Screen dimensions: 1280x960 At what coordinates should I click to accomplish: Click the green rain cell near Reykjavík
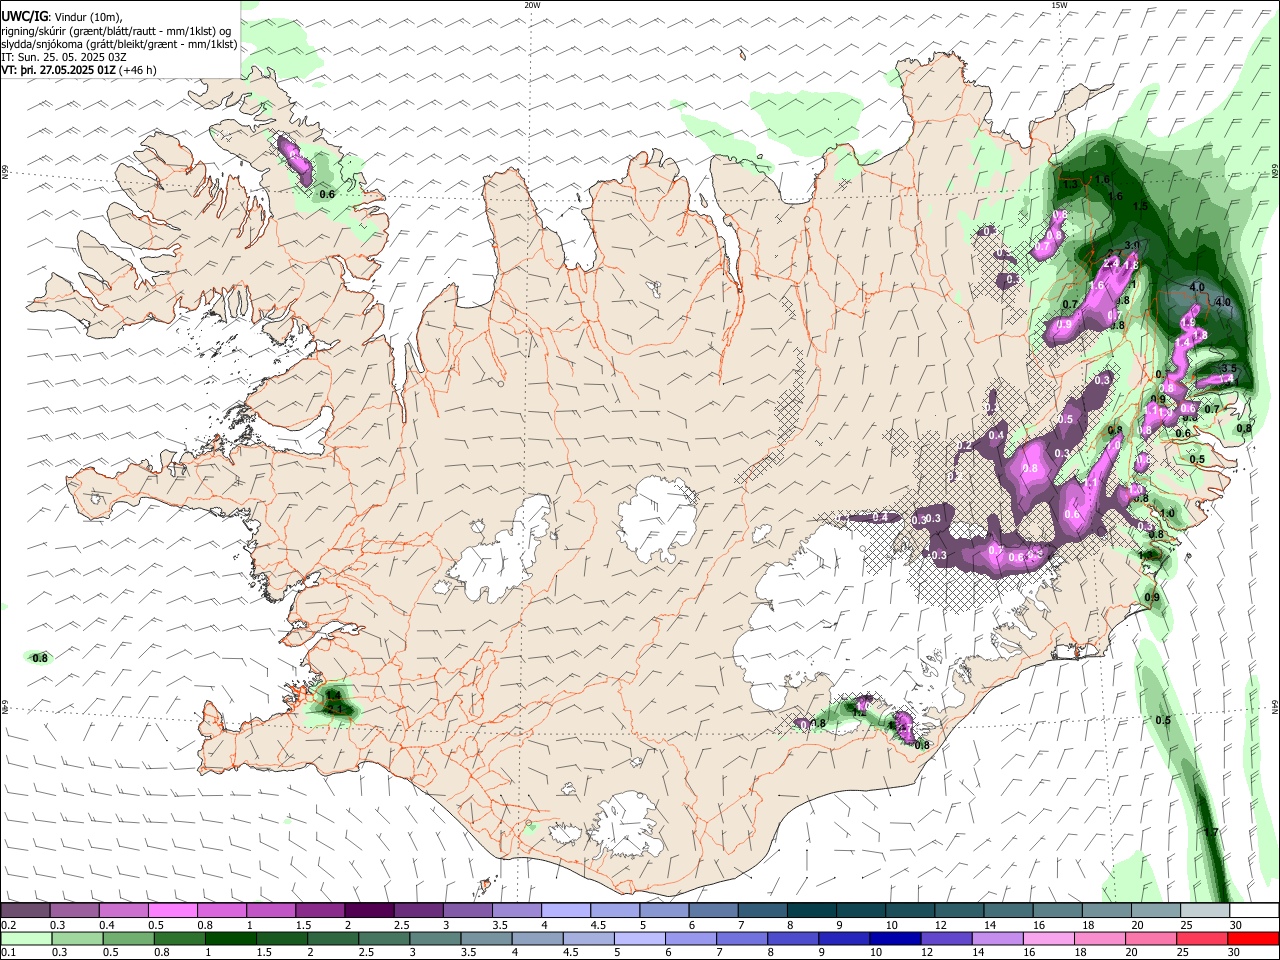(x=334, y=703)
